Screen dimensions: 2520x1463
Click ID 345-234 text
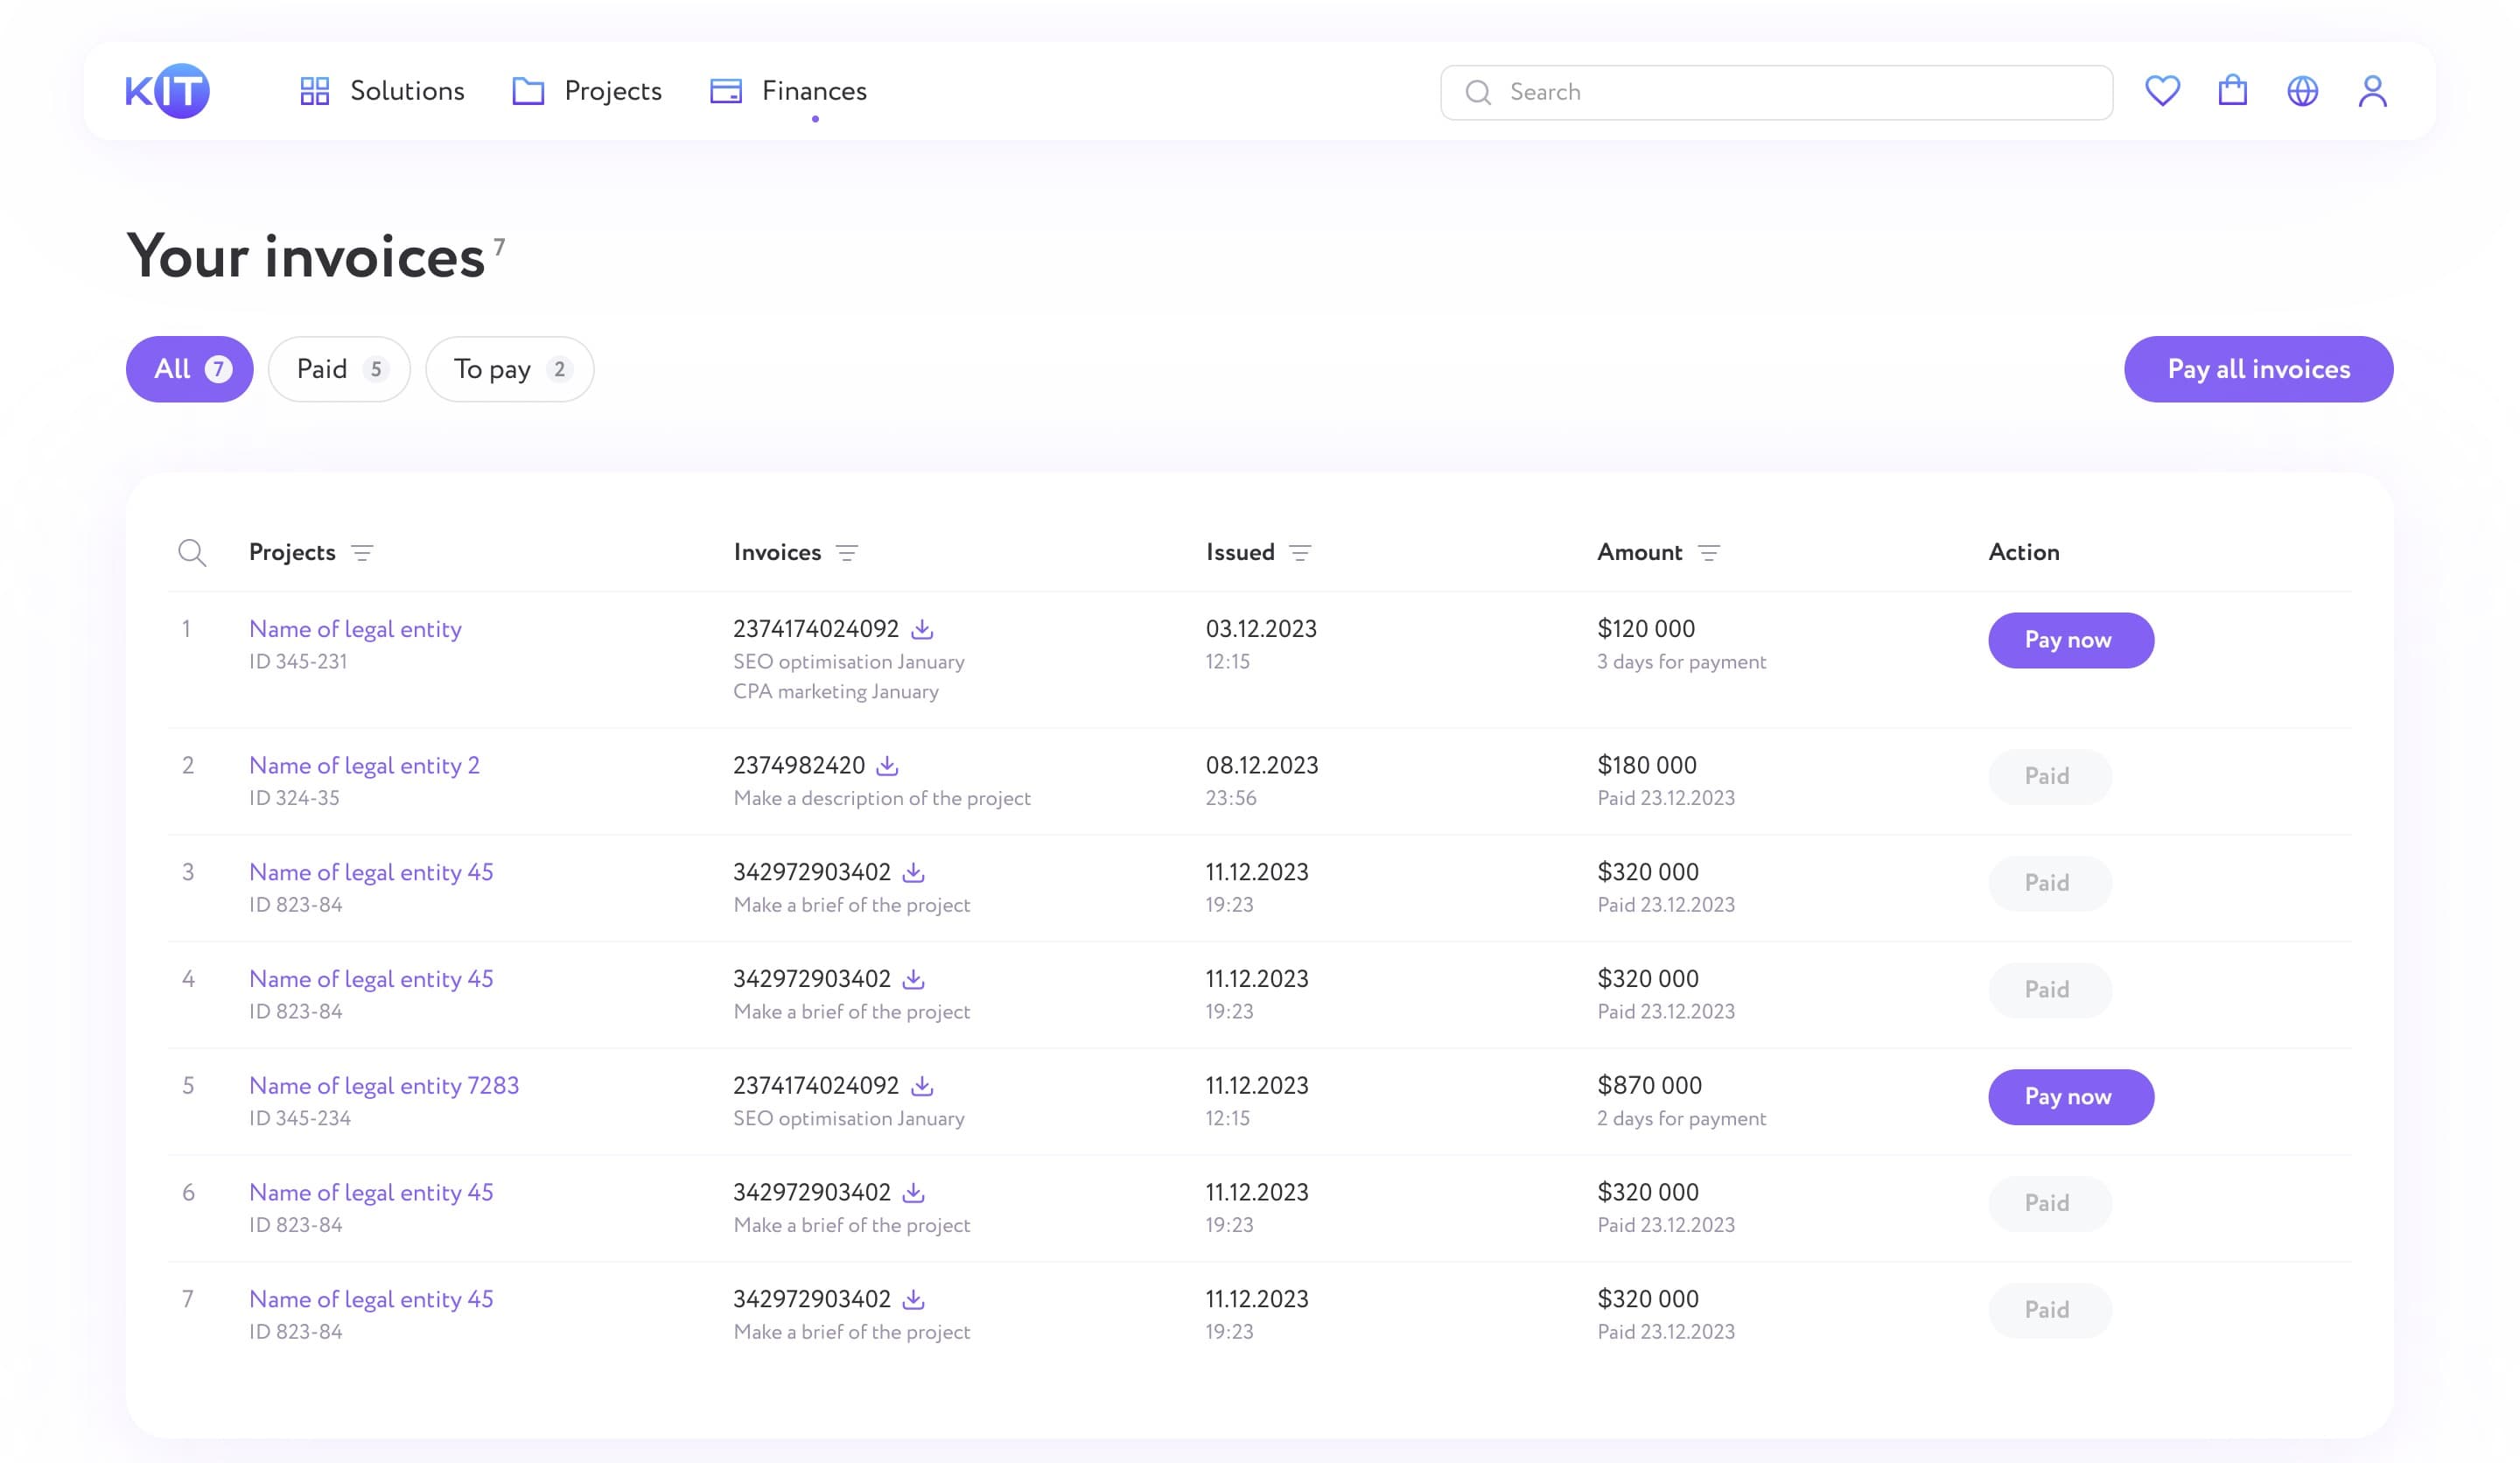300,1118
